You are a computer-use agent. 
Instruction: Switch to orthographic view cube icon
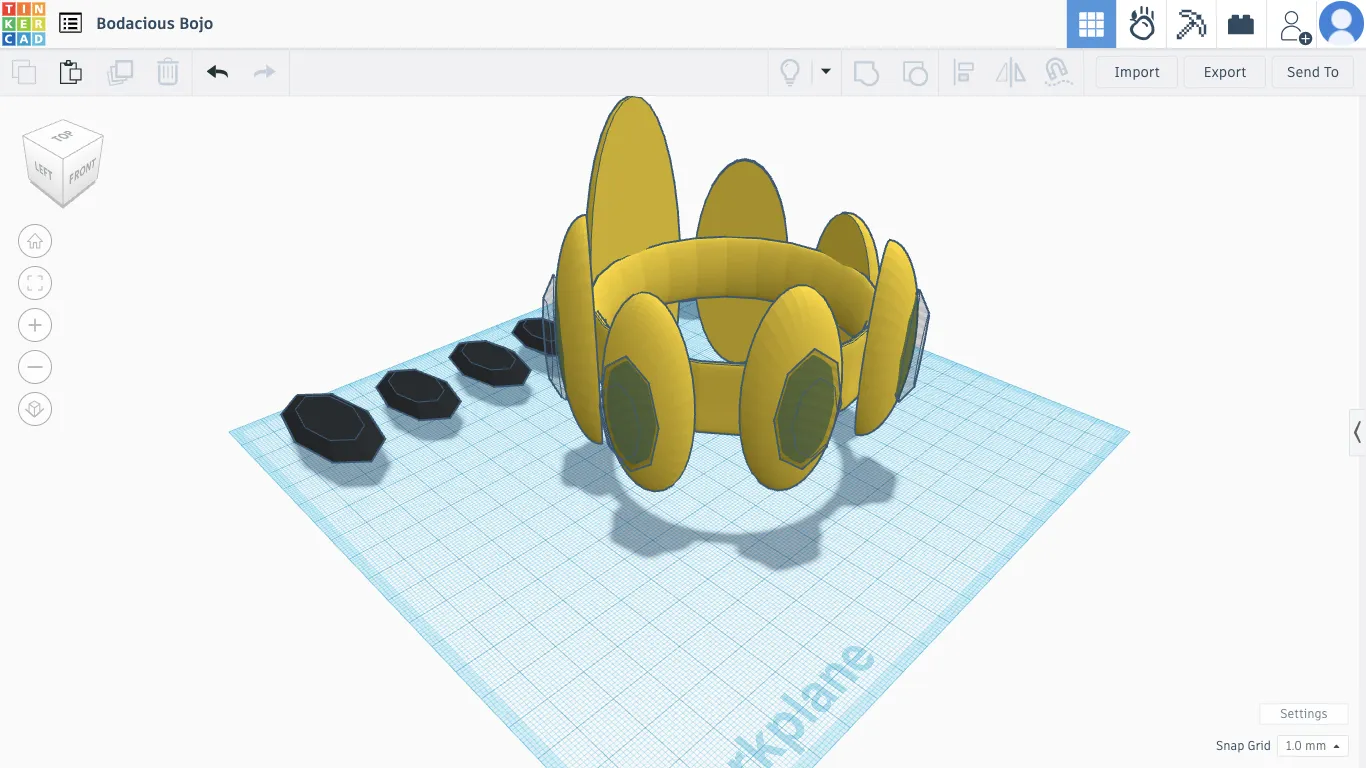[x=35, y=409]
